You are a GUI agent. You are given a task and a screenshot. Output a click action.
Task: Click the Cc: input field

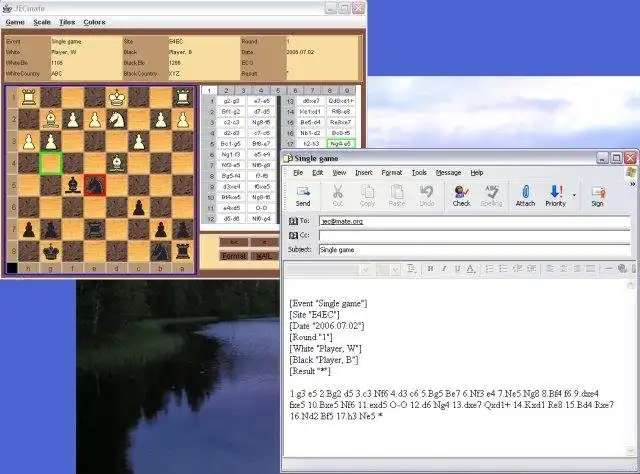coord(474,236)
